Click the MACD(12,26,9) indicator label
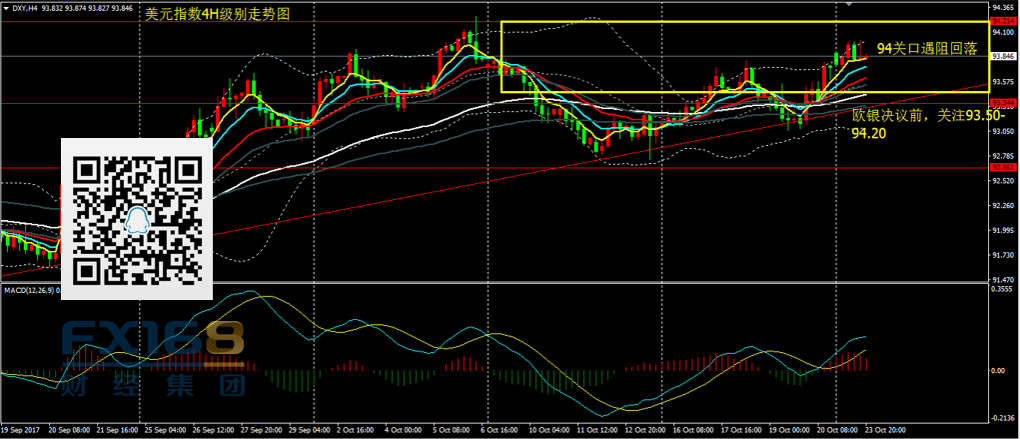The image size is (1020, 439). [x=28, y=290]
